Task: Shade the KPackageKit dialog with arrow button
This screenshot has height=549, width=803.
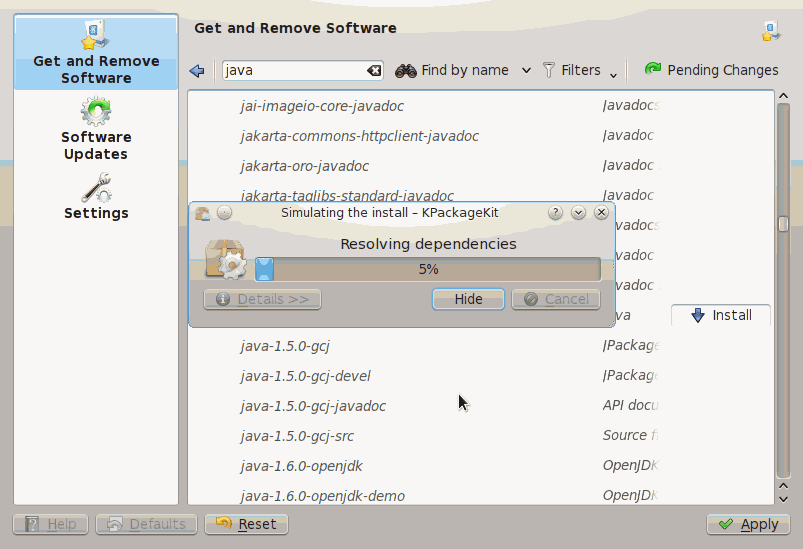Action: pyautogui.click(x=578, y=213)
